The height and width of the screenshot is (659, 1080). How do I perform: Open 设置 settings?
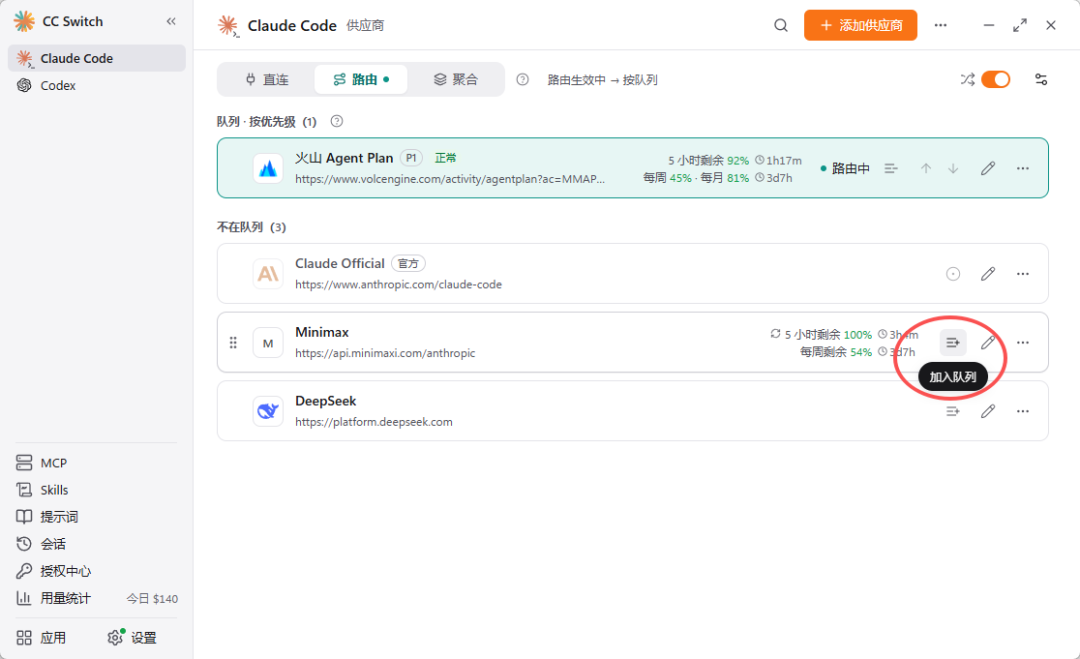tap(132, 638)
